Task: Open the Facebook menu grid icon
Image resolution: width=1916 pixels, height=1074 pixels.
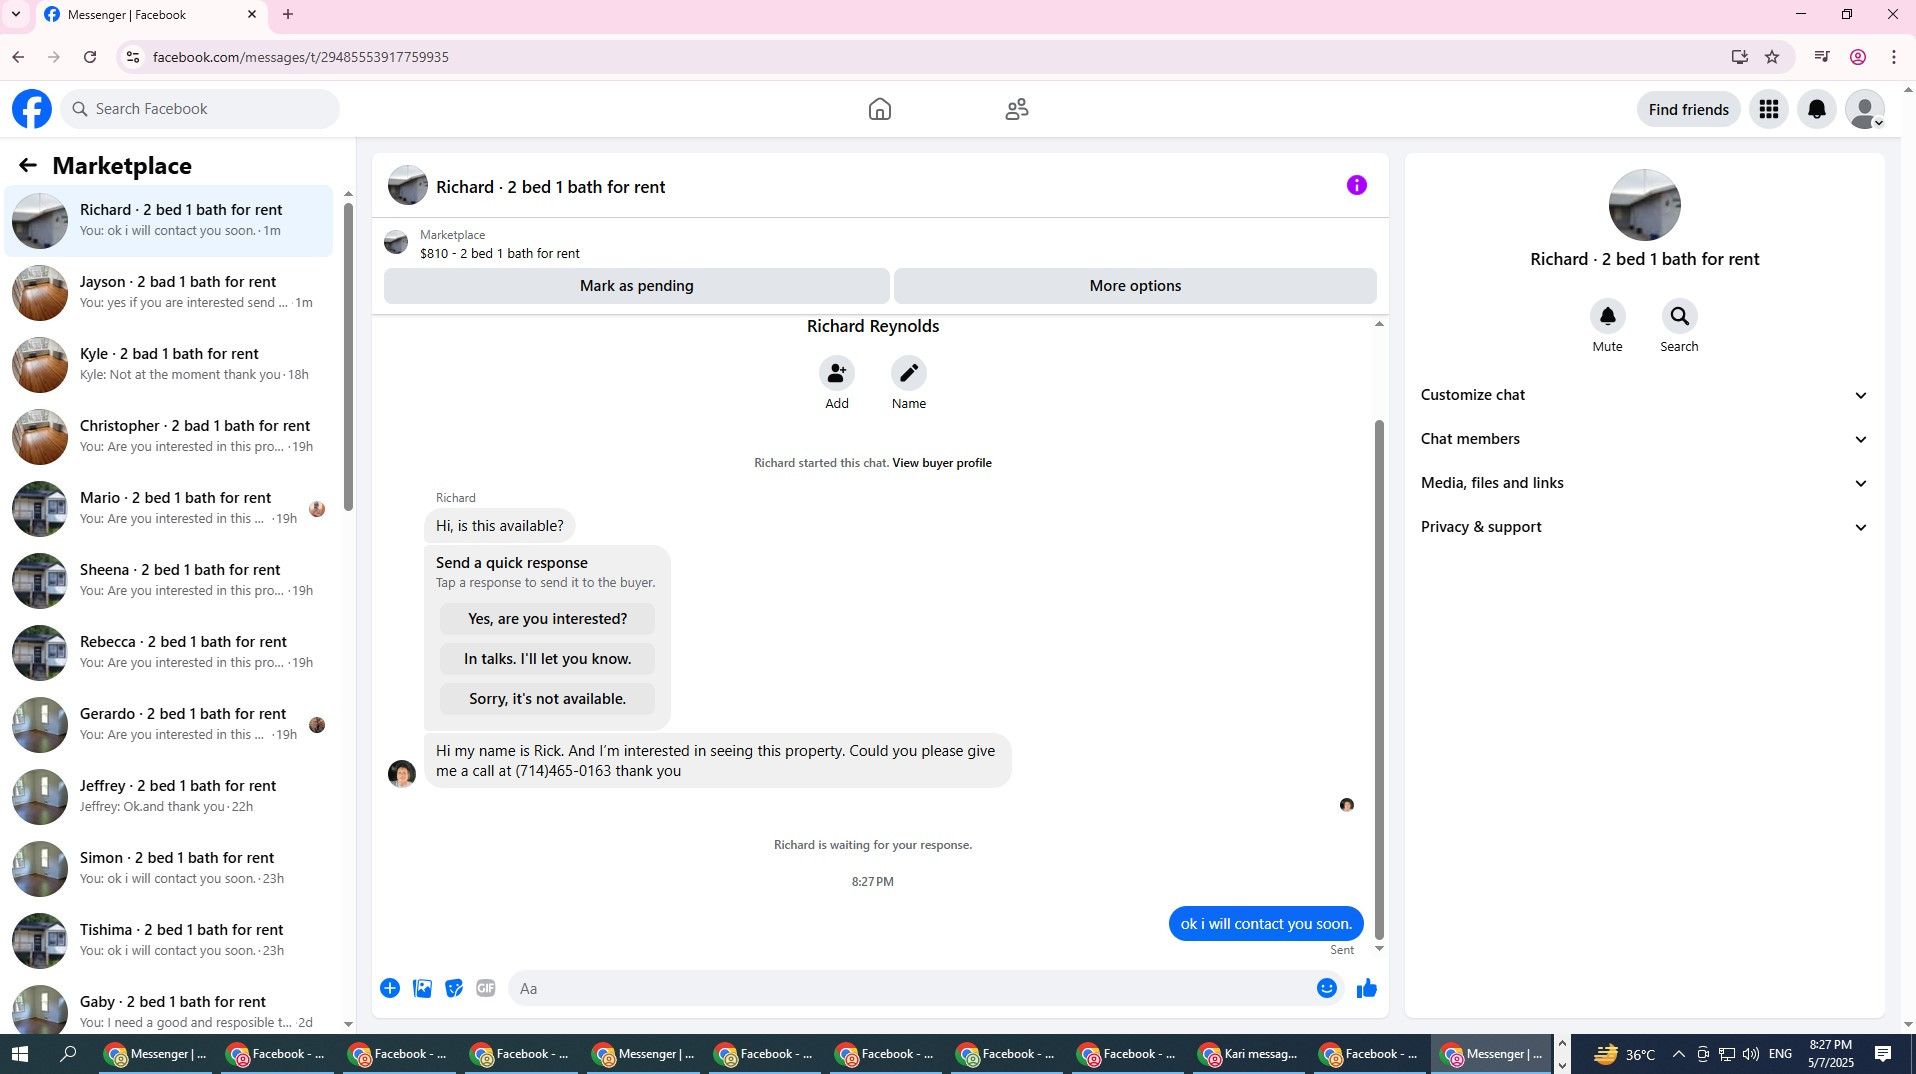Action: (x=1768, y=109)
